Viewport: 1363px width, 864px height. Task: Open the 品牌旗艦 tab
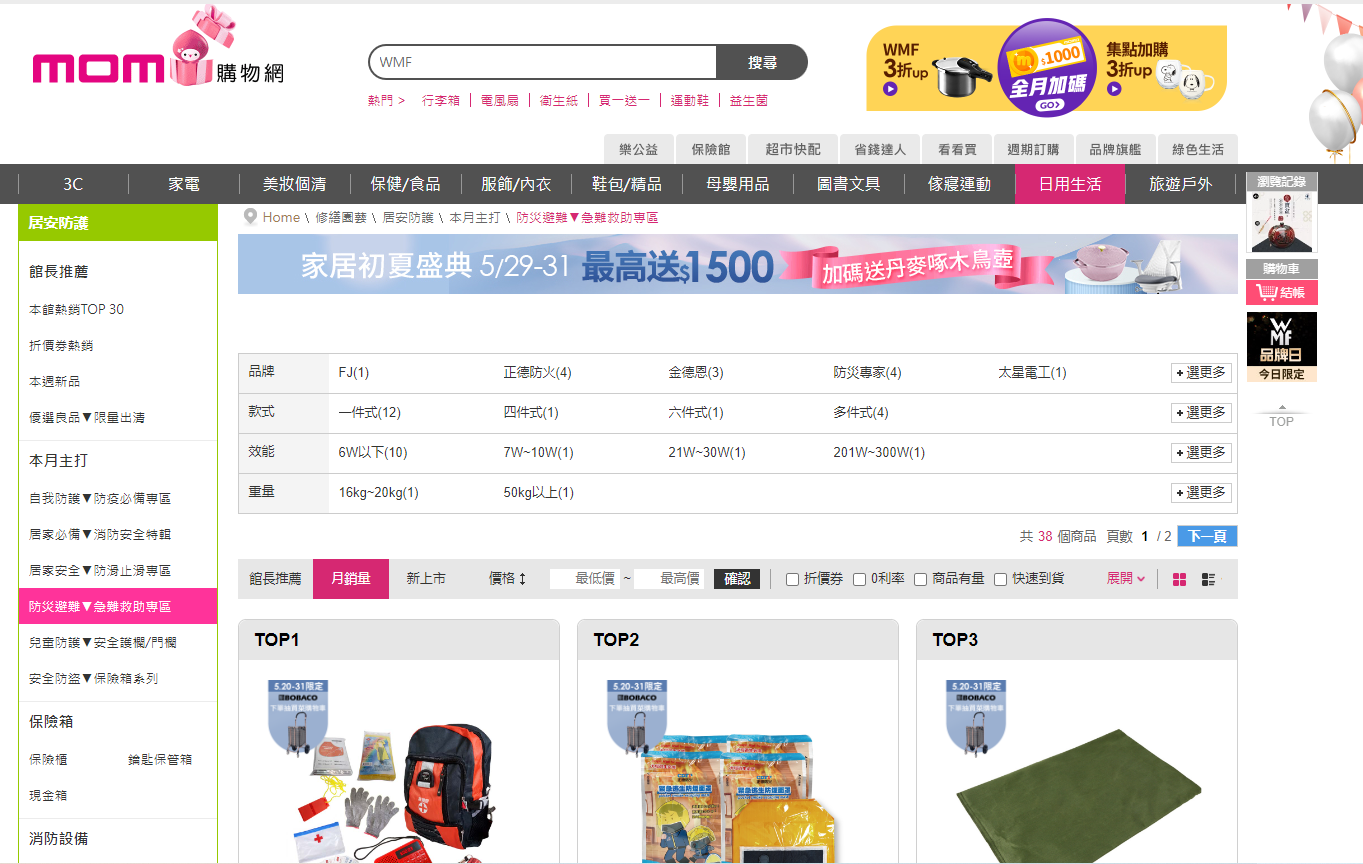click(1115, 149)
